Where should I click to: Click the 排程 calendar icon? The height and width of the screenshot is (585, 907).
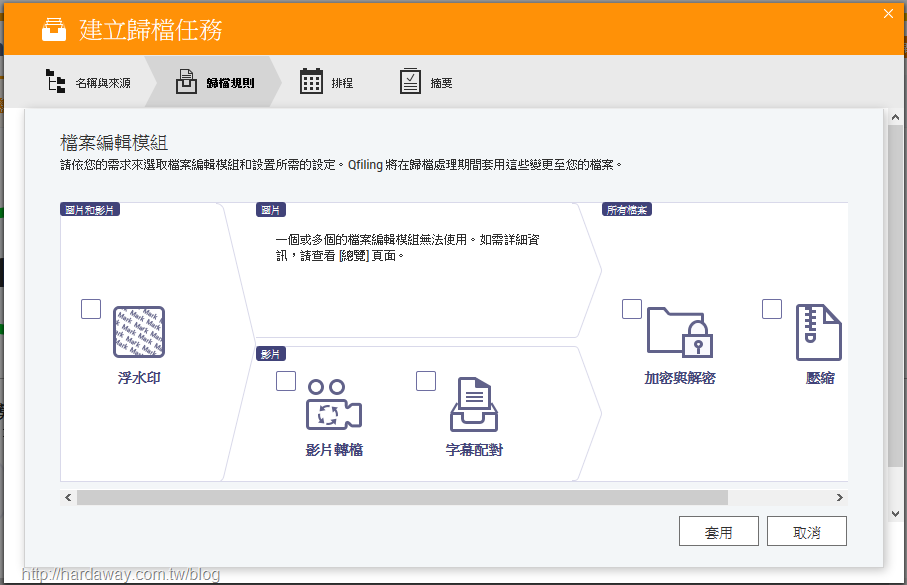click(311, 81)
